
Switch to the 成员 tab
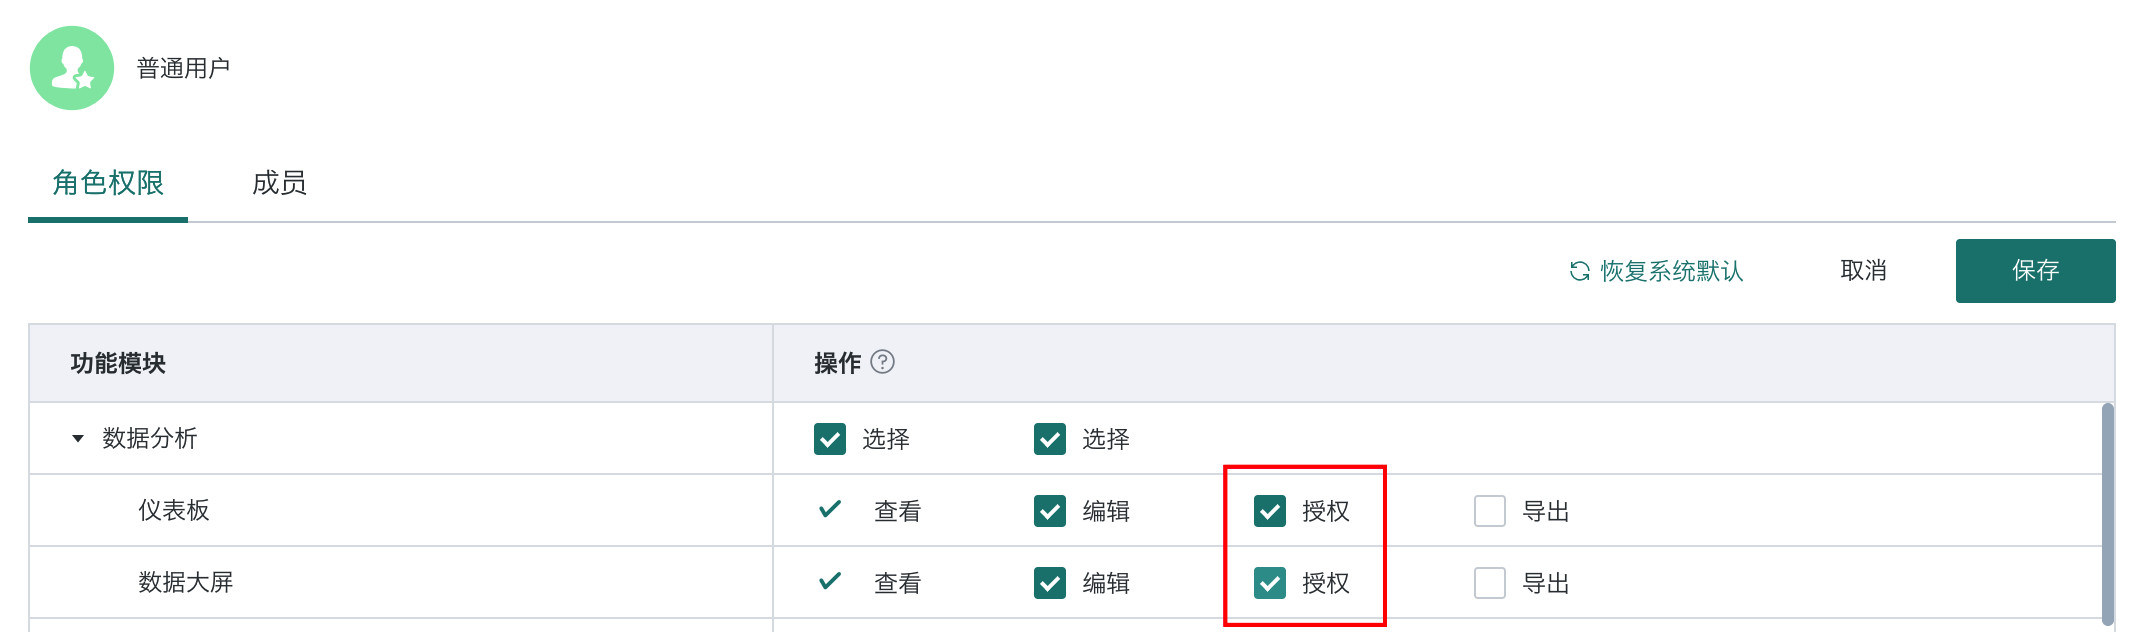coord(279,183)
